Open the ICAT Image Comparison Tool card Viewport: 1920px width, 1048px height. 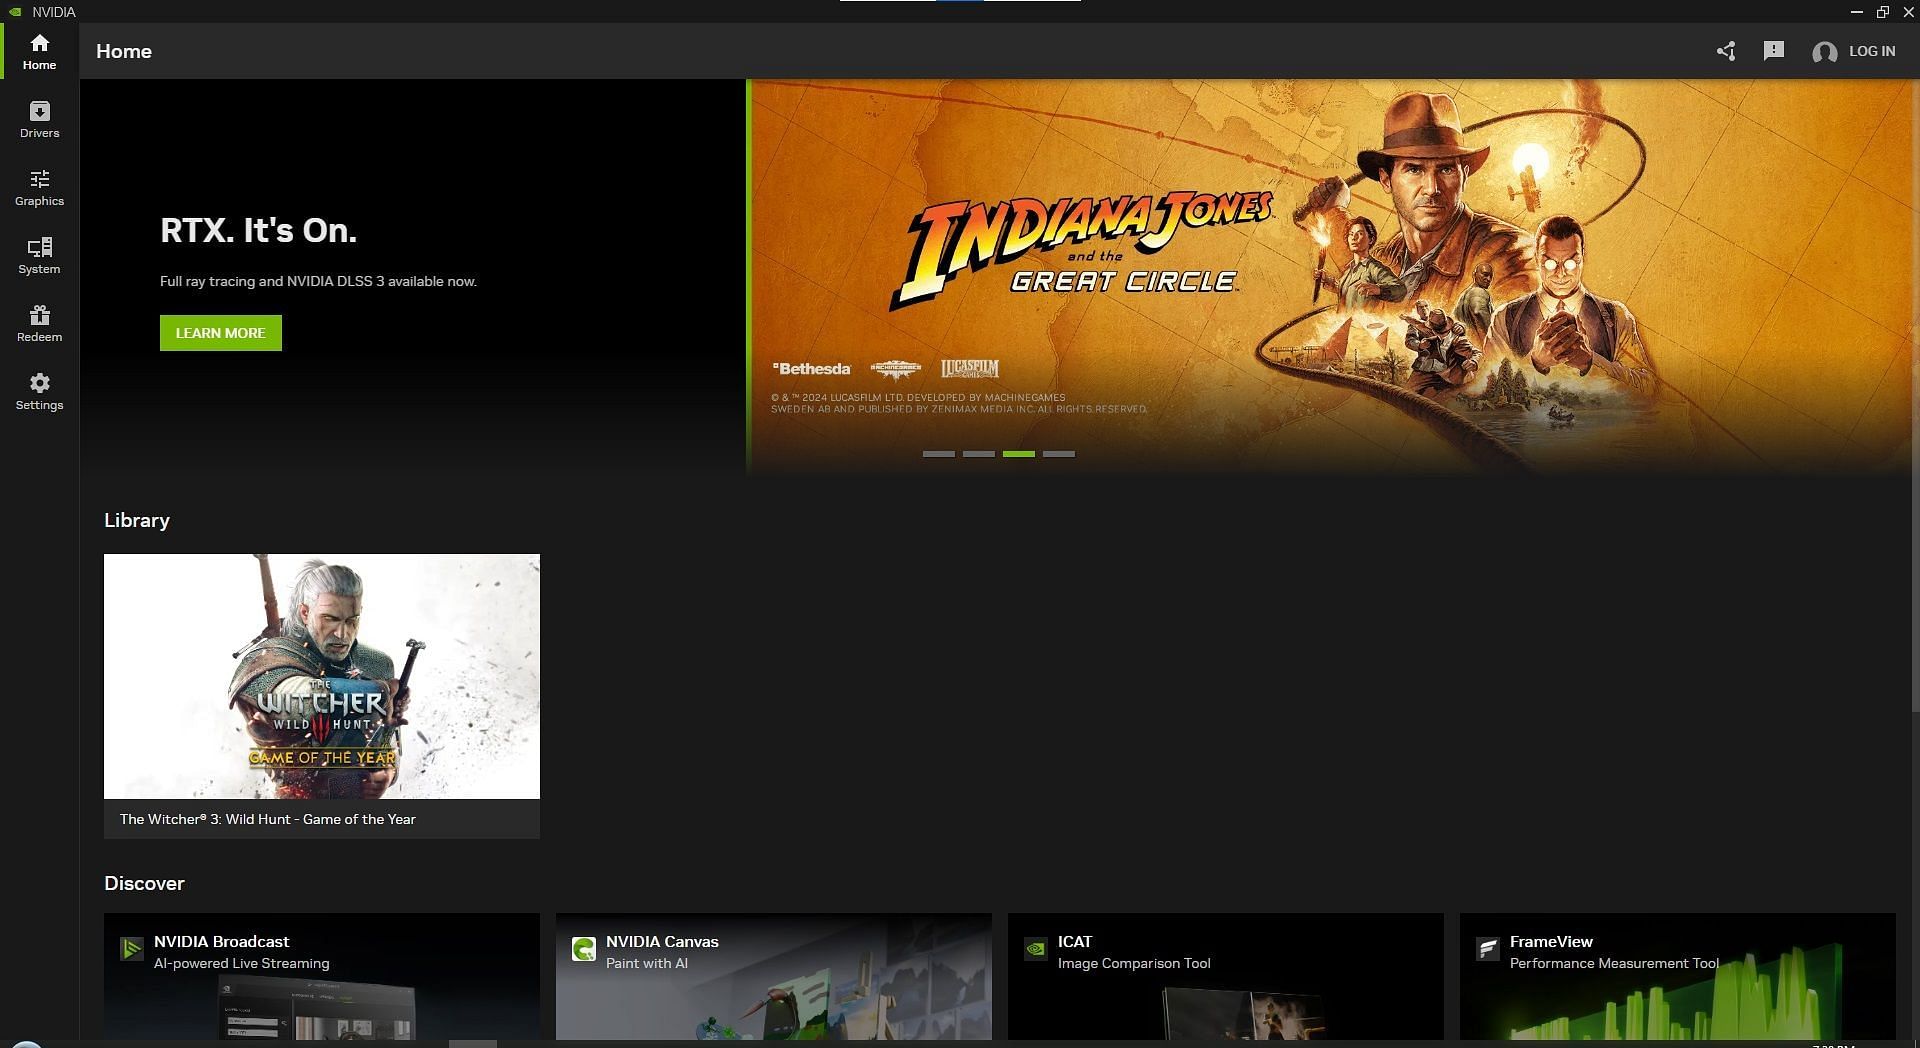pos(1225,975)
